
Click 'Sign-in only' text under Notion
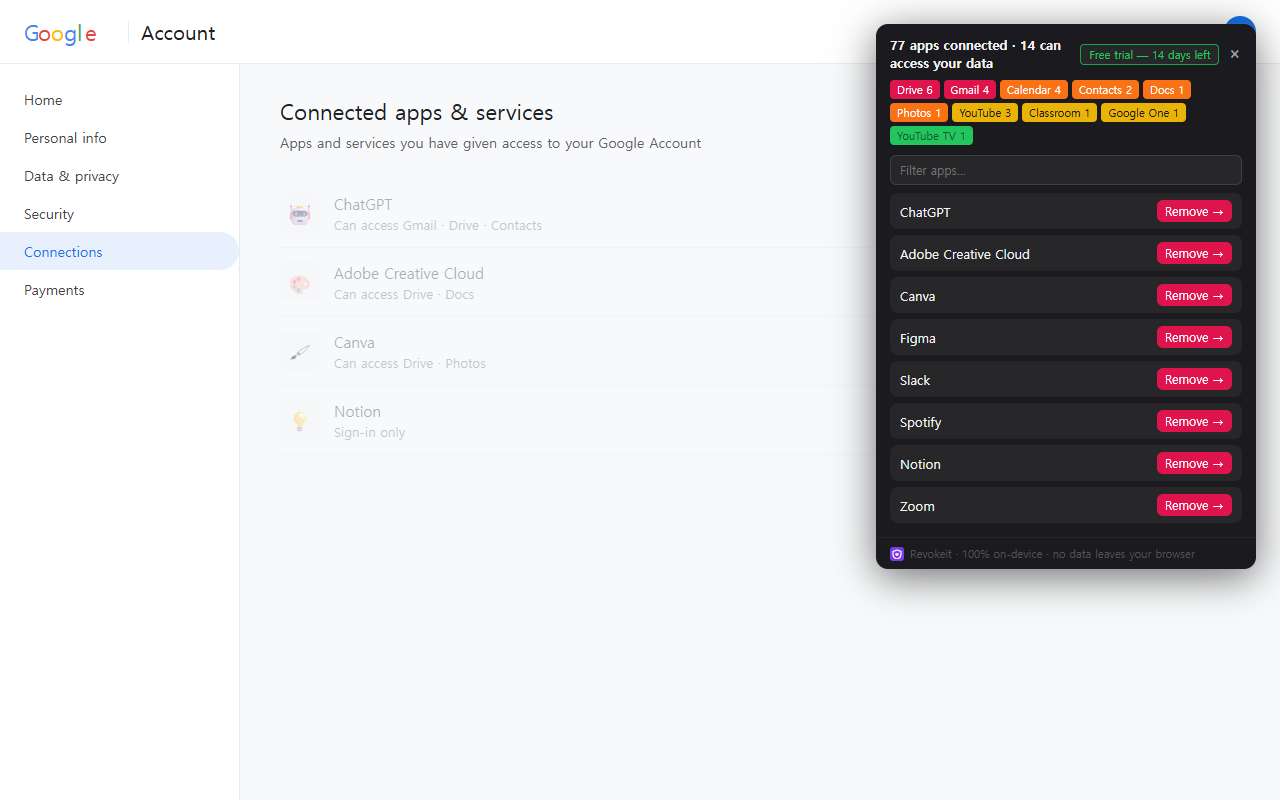coord(370,433)
